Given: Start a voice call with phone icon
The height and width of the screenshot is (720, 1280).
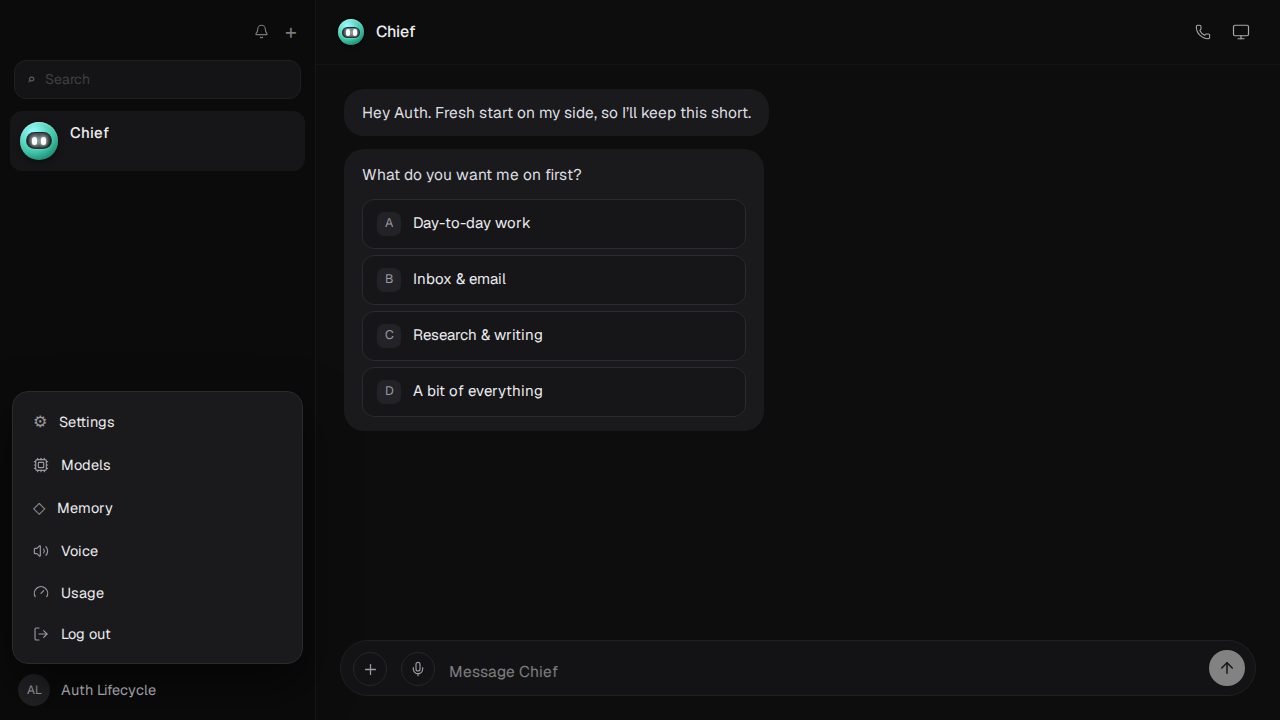Looking at the screenshot, I should [x=1203, y=32].
